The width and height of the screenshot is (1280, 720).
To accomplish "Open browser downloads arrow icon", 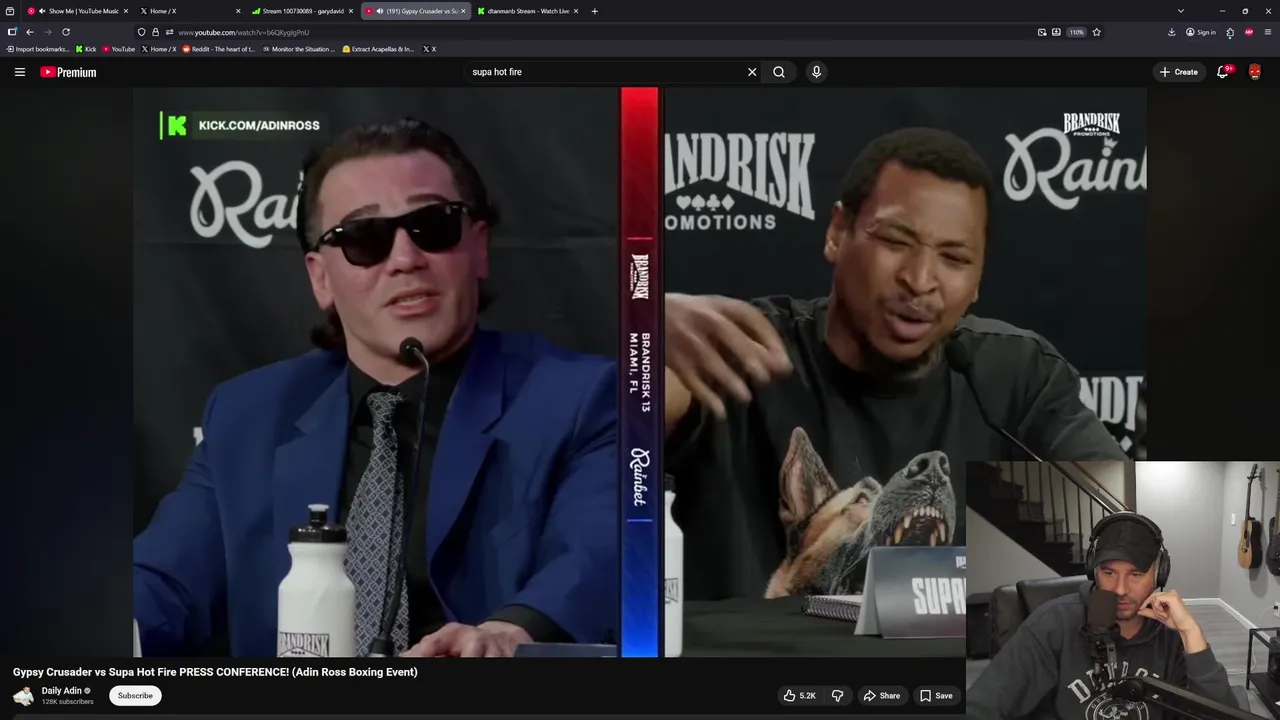I will (x=1171, y=32).
